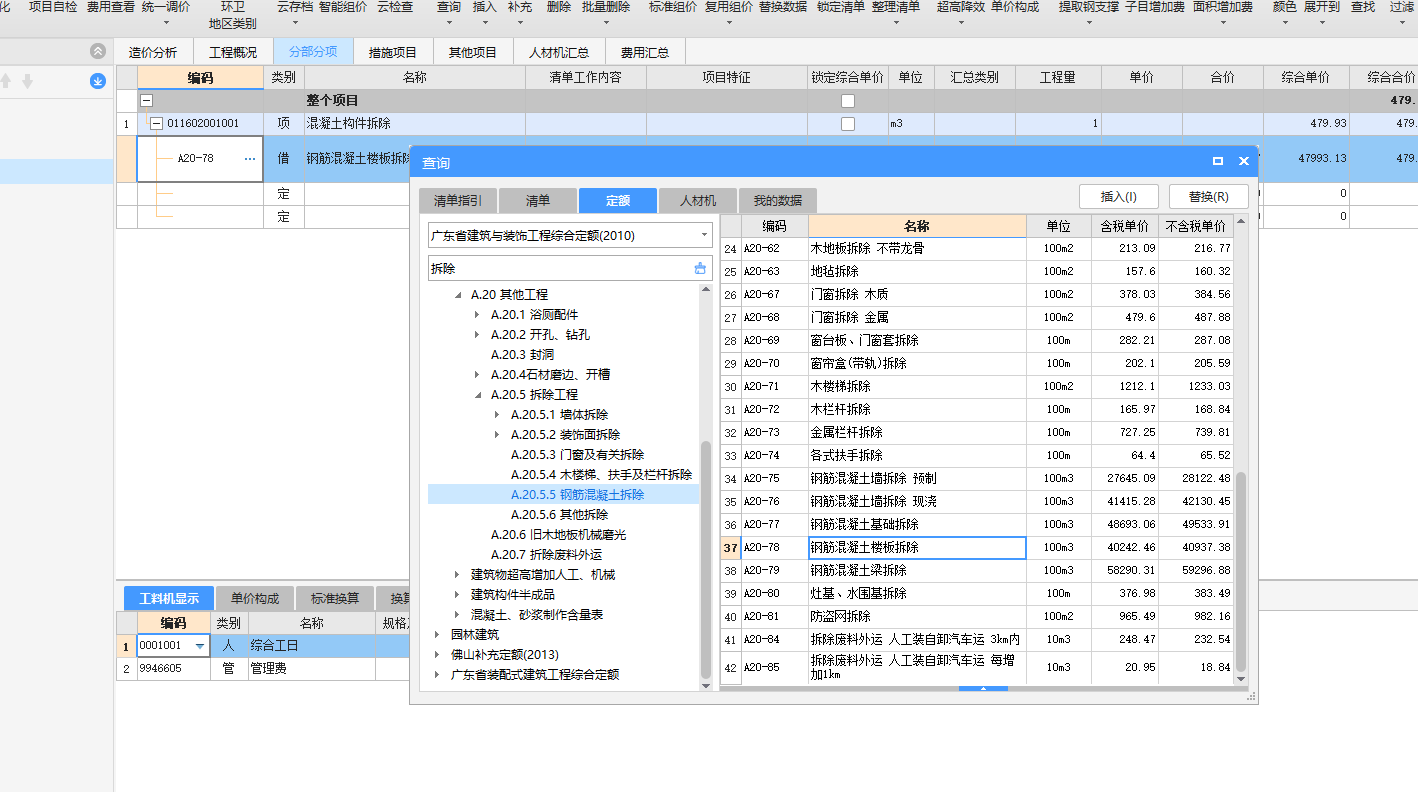
Task: Open the 广东省建筑与装饰工程综合定额(2010) dropdown
Action: (704, 235)
